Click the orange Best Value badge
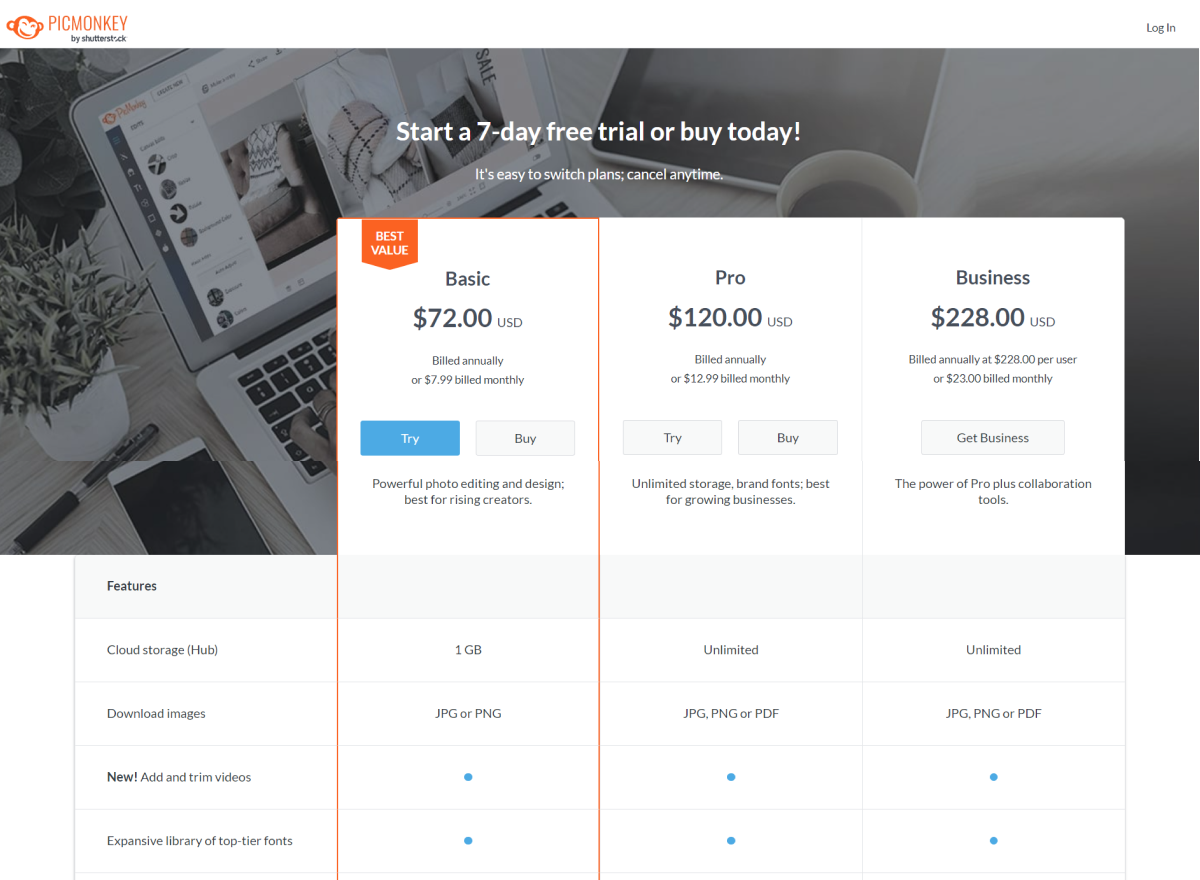 pyautogui.click(x=389, y=243)
